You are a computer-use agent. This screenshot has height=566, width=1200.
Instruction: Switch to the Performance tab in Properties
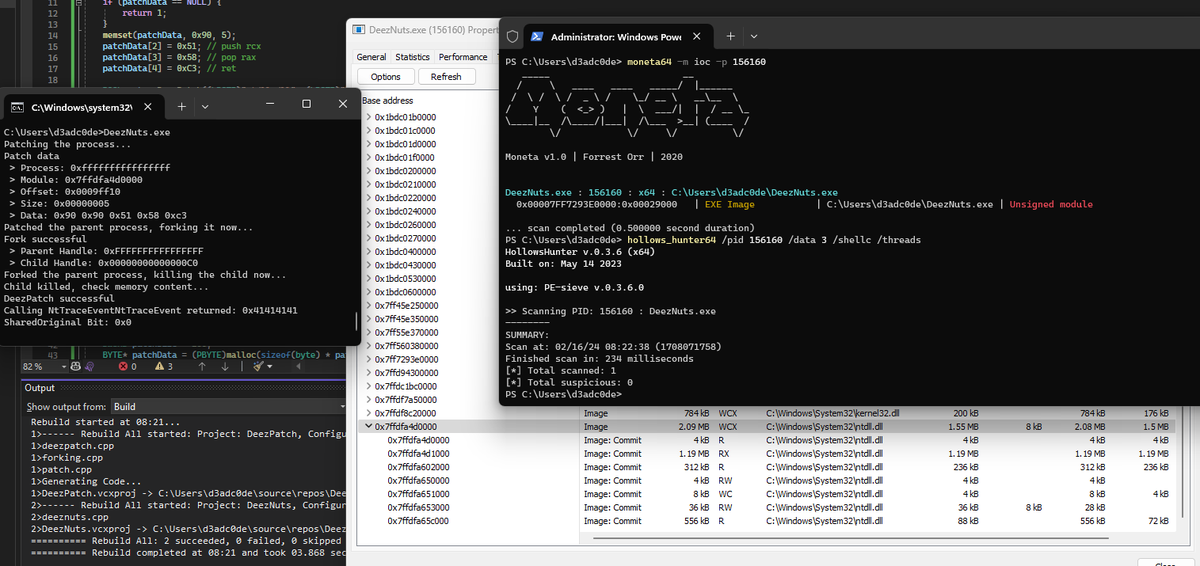click(463, 58)
